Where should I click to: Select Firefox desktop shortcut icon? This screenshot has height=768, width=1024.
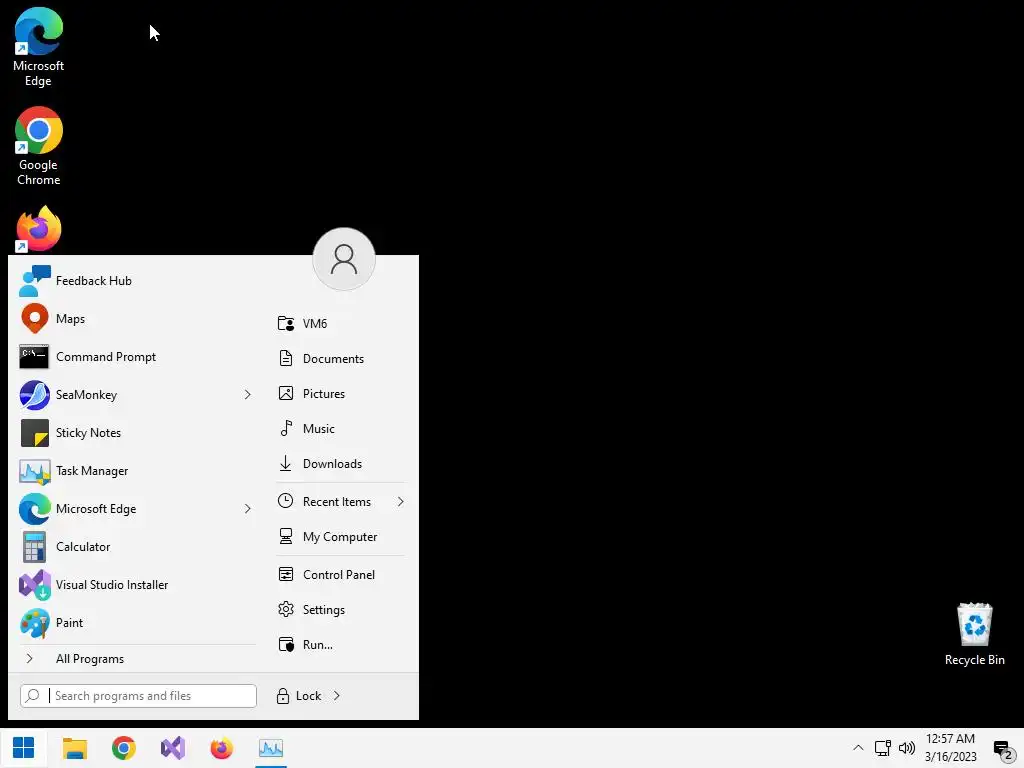pyautogui.click(x=39, y=229)
